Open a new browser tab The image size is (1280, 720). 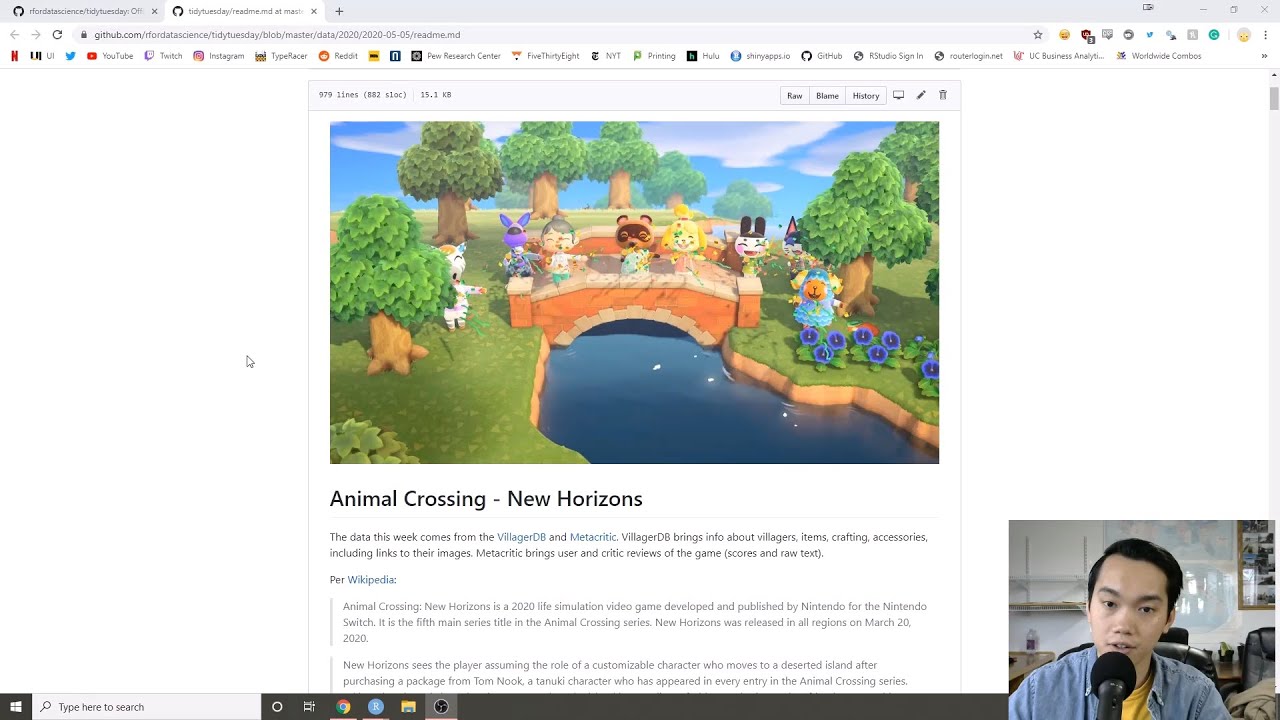point(339,11)
